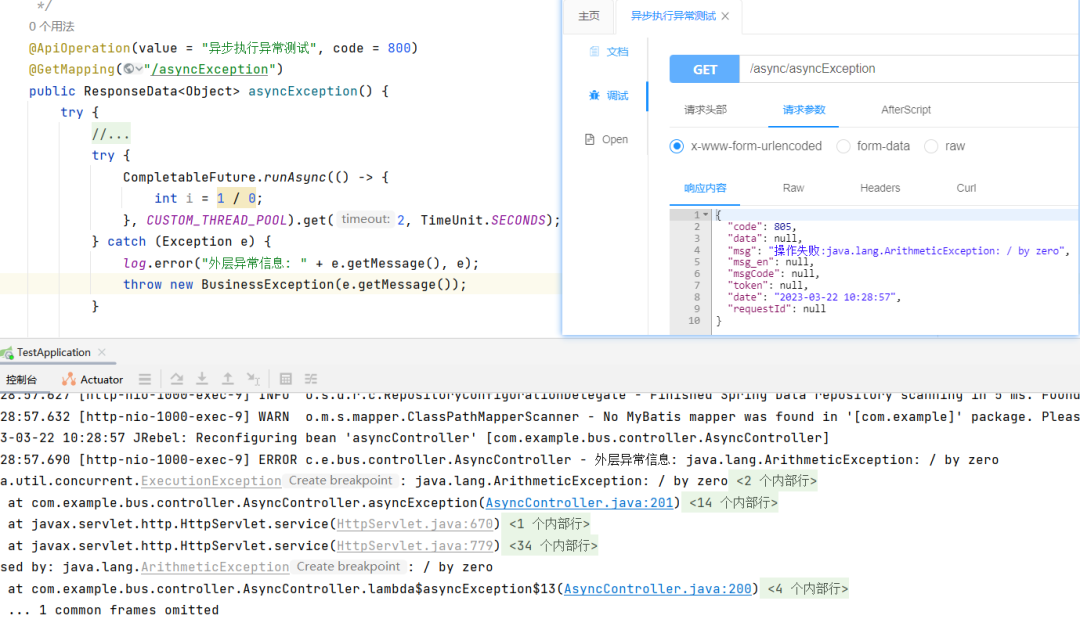Click the GET request button
Viewport: 1080px width, 619px height.
[x=705, y=70]
